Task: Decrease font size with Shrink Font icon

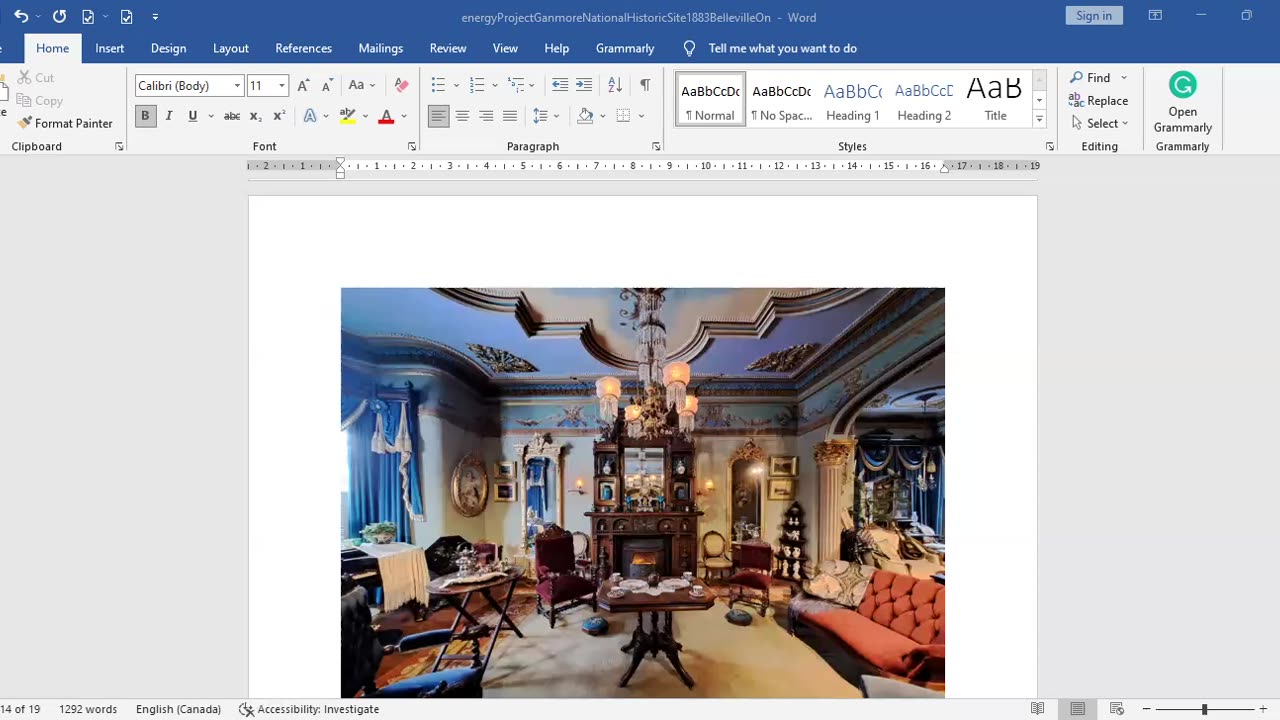Action: tap(327, 86)
